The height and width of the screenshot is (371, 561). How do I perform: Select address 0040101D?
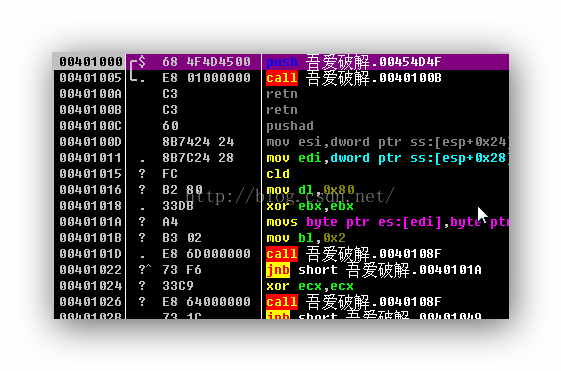pos(91,254)
